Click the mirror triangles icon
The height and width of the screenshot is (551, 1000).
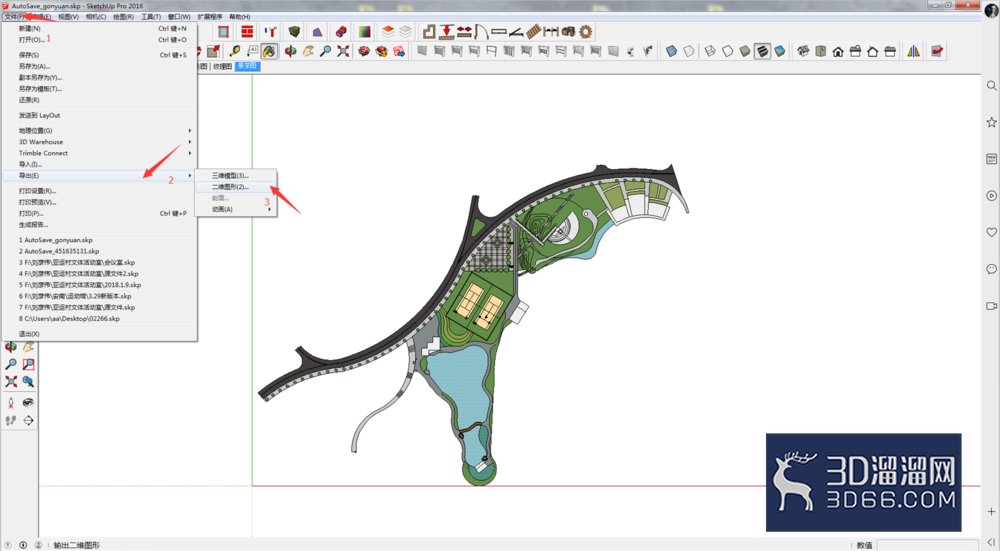click(x=913, y=51)
